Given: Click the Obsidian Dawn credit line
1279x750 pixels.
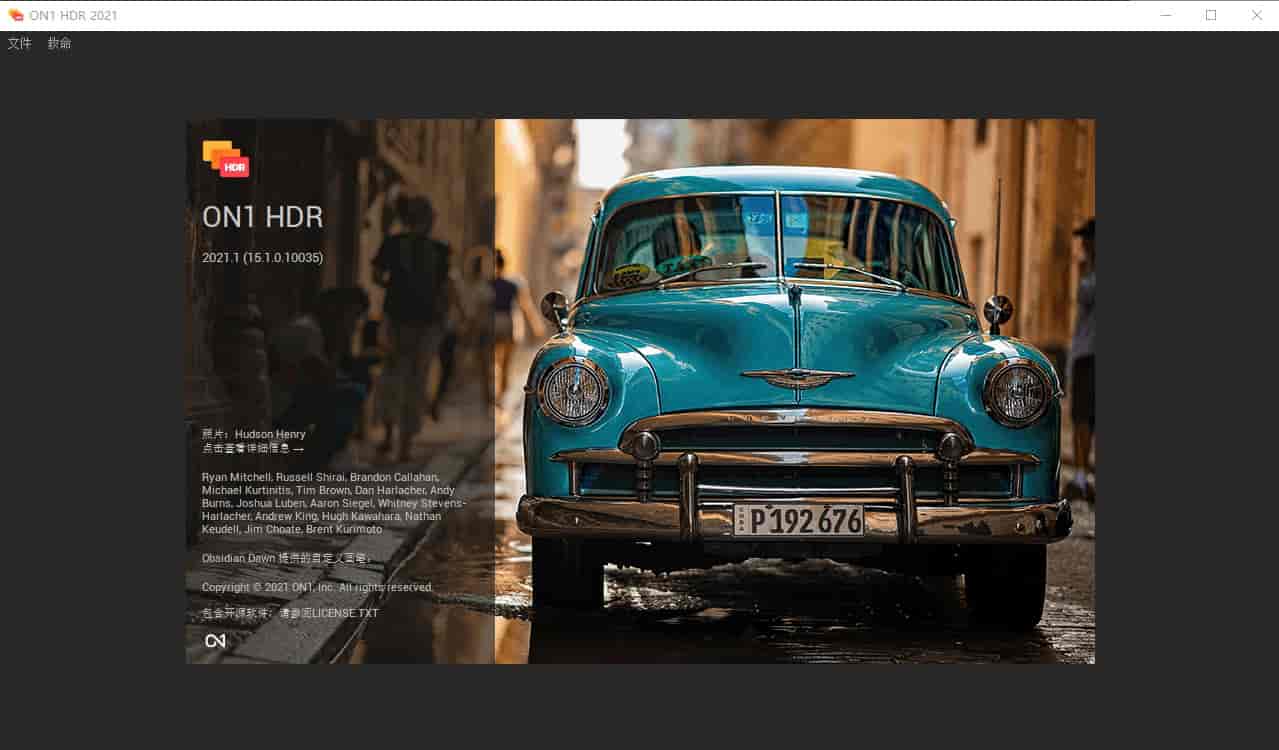Looking at the screenshot, I should point(286,558).
